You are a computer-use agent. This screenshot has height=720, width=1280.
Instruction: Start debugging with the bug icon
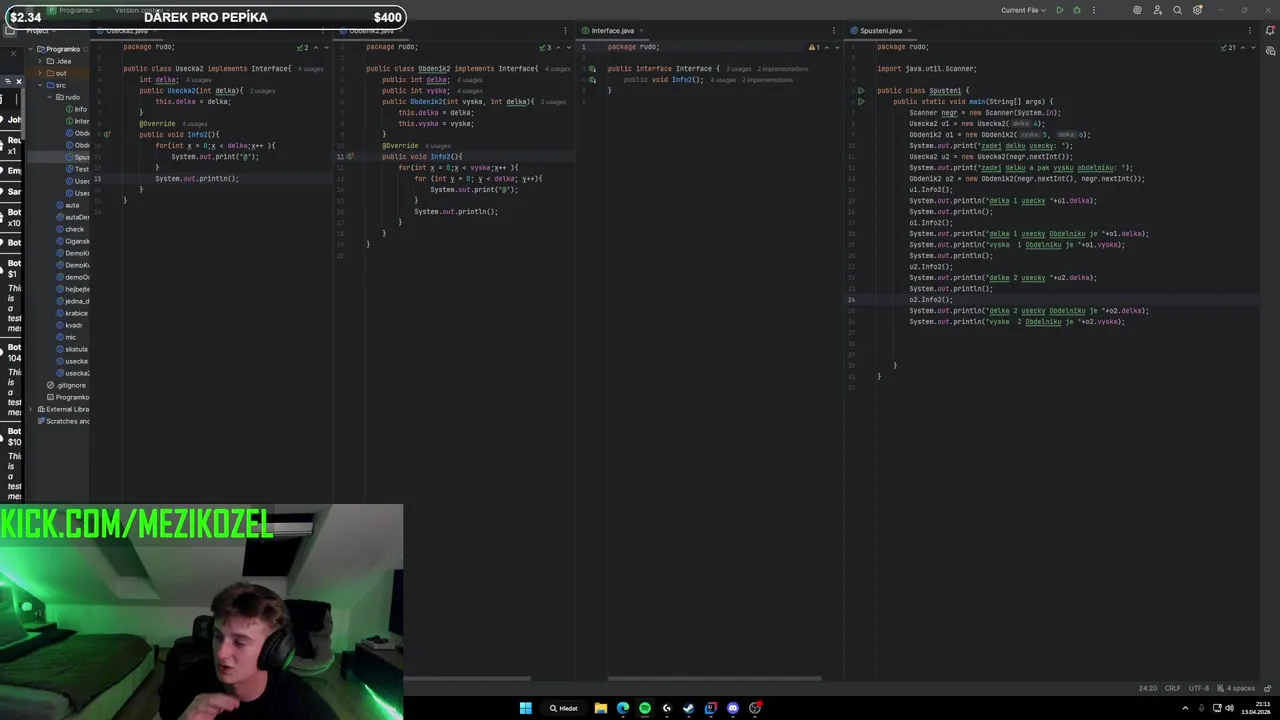pos(1077,10)
